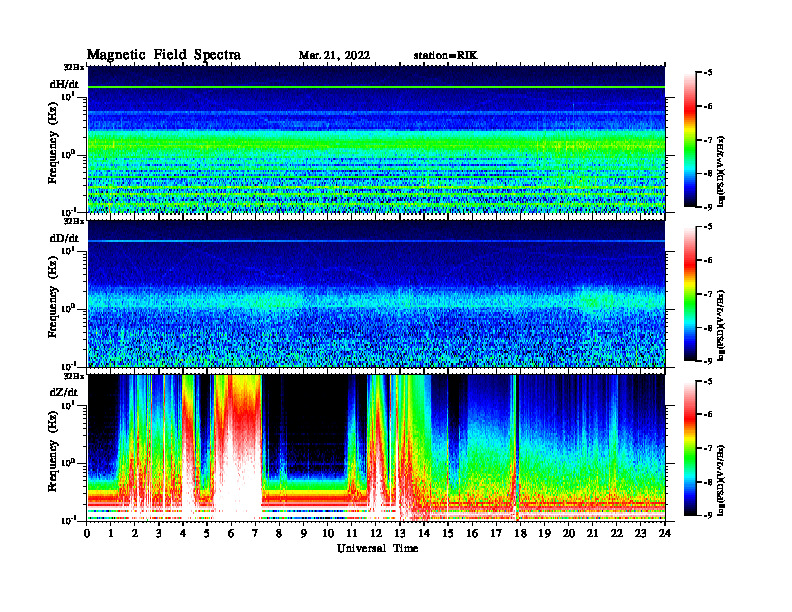The width and height of the screenshot is (792, 612).
Task: Click the "-8" value on dD/dt color bar
Action: coord(708,328)
